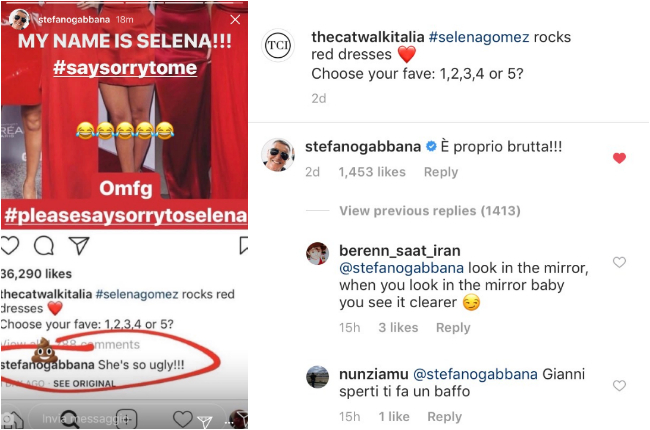Reply to stefanogabbana's comment
650x430 pixels.
(440, 172)
